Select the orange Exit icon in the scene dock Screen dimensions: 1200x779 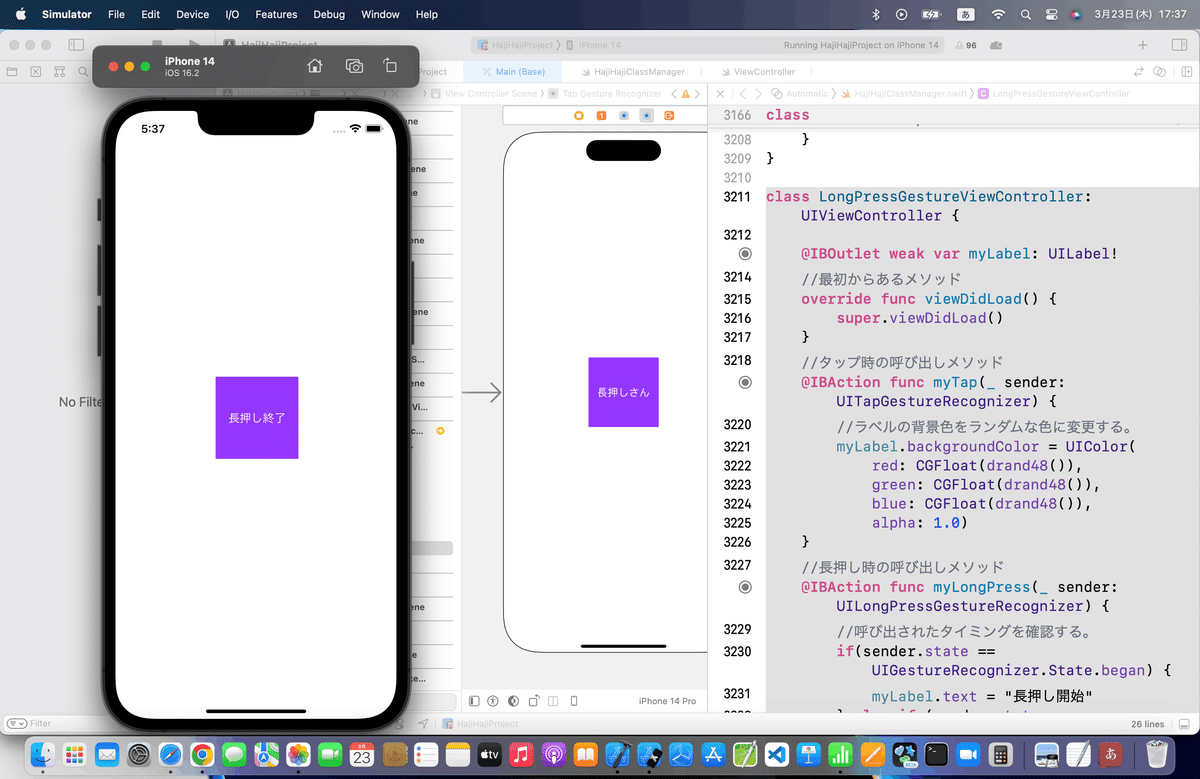point(669,115)
